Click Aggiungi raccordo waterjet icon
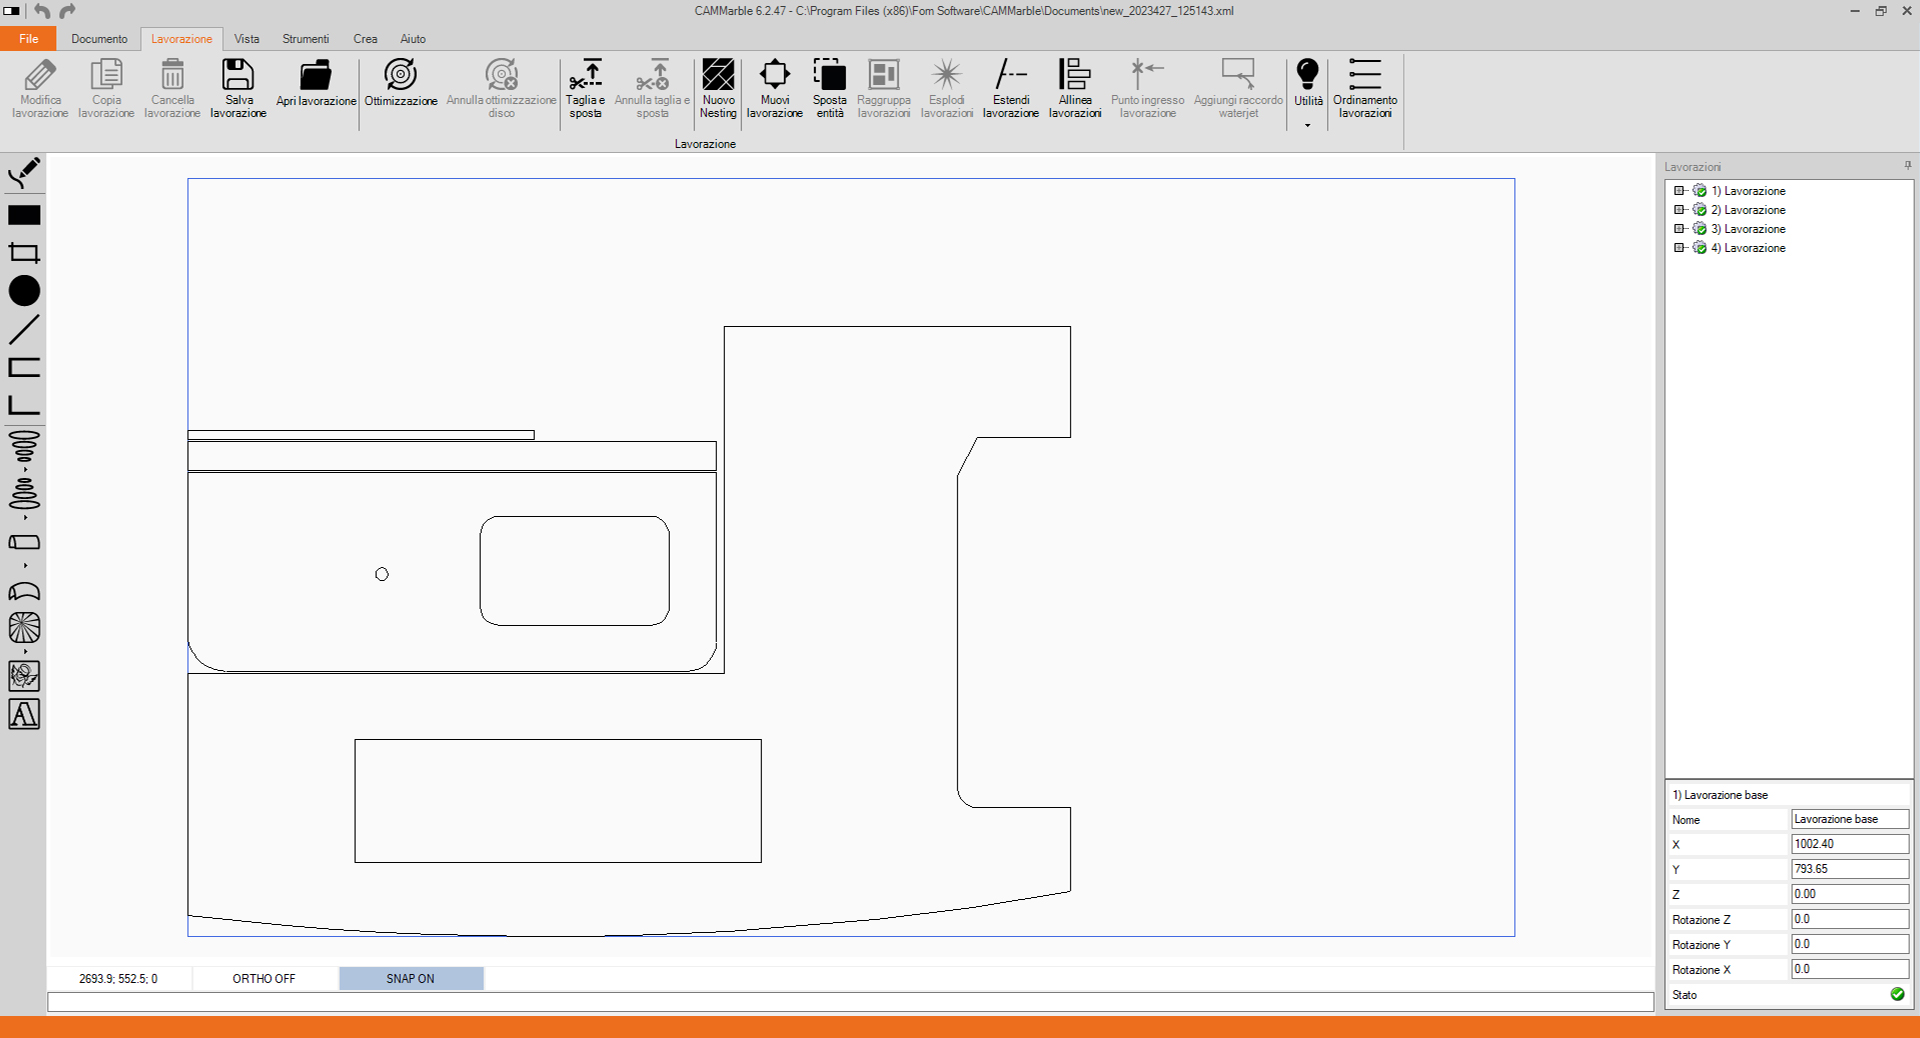The height and width of the screenshot is (1038, 1920). [1238, 75]
